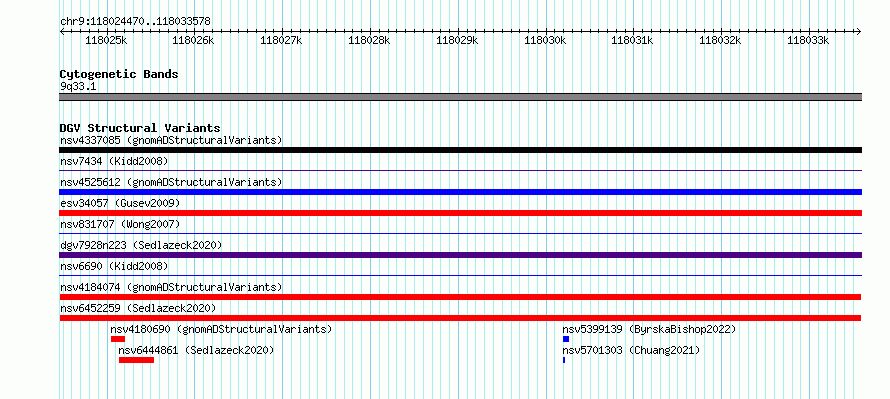Screen dimensions: 890x399
Task: Click the 118031k ruler tick label
Action: click(632, 40)
